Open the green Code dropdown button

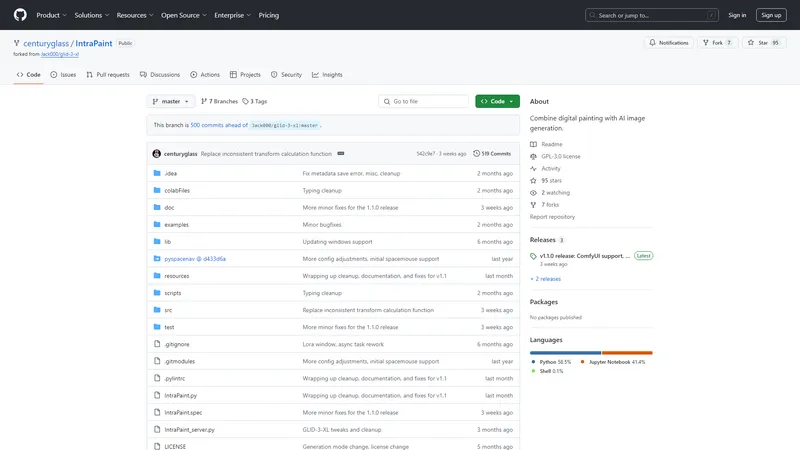(497, 102)
